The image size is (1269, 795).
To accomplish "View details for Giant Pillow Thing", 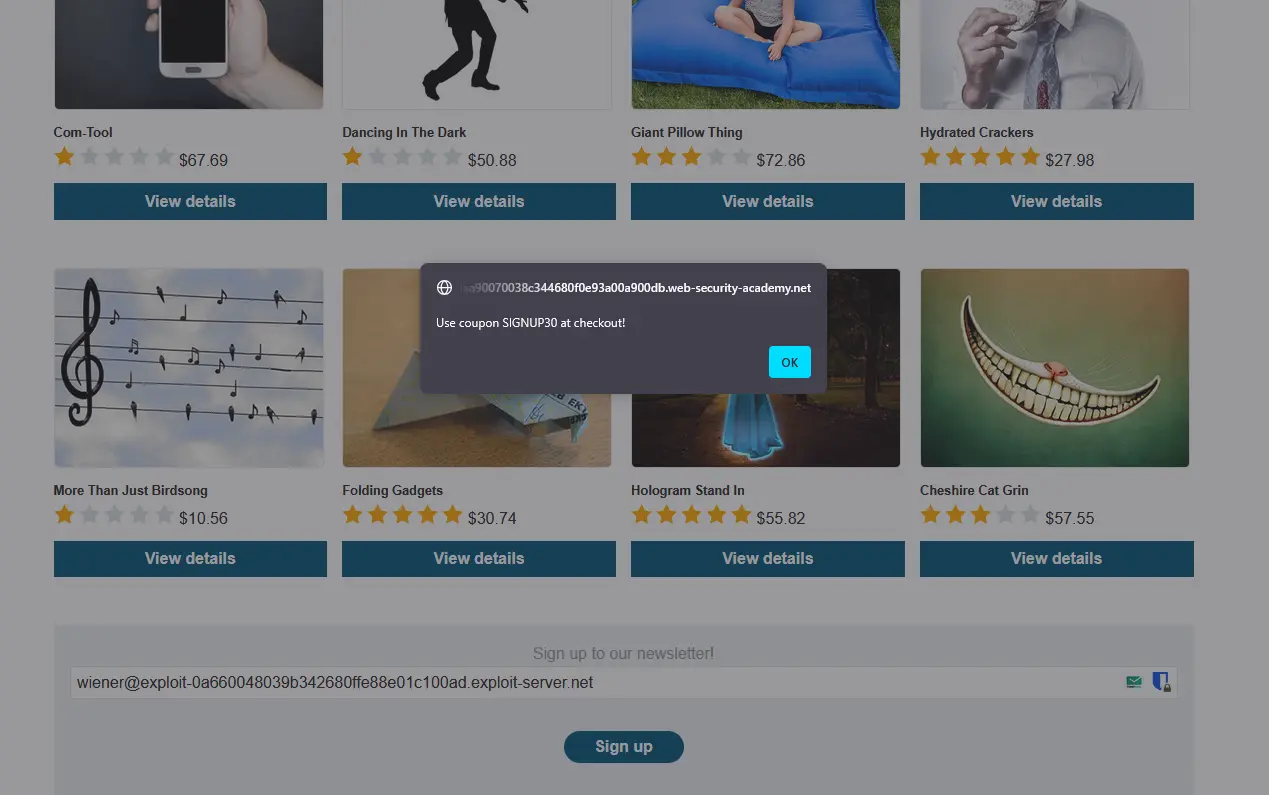I will pos(768,201).
